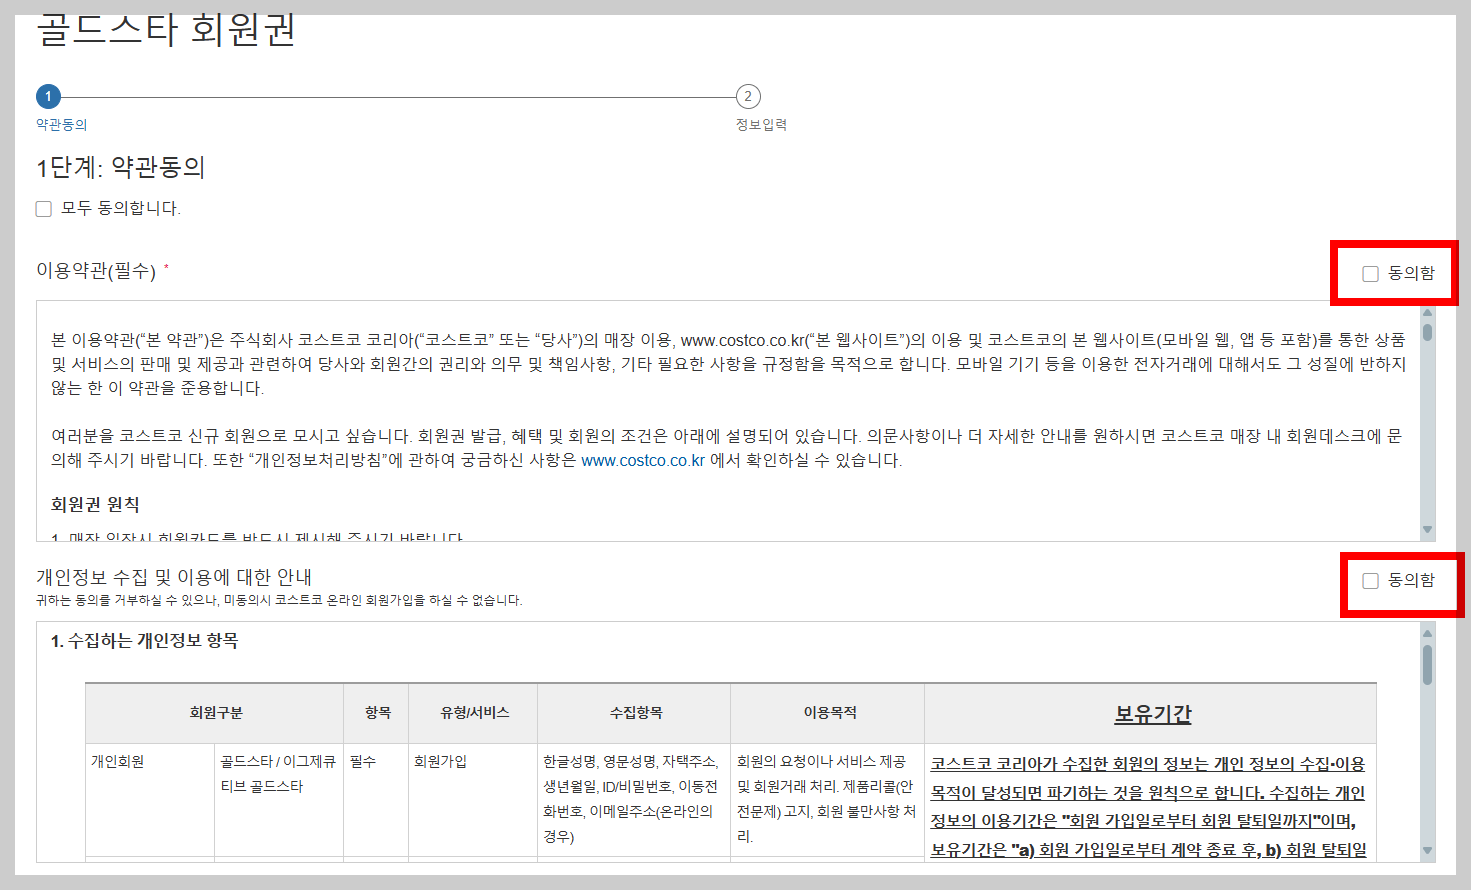
Task: Click heading 1. 수집하는 개인정보 항목
Action: [145, 641]
